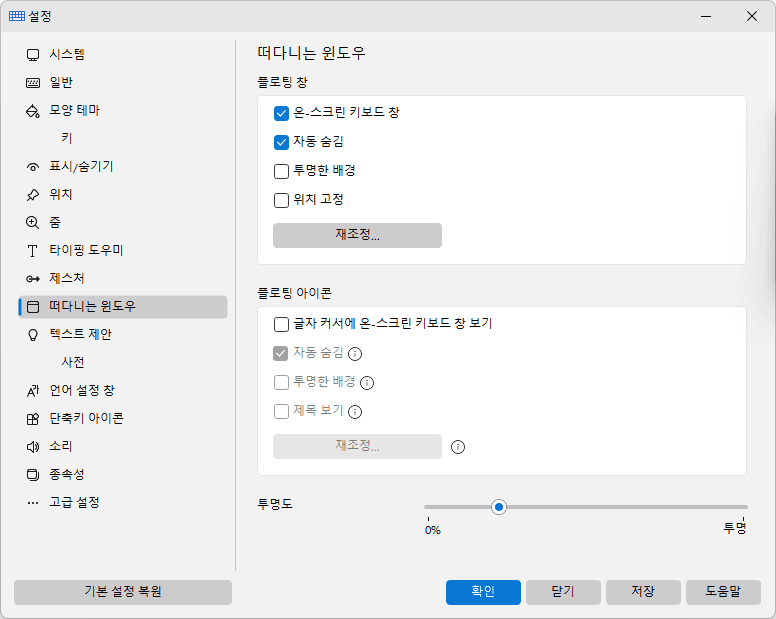Click the 줌 magnifier icon
Screen dimensions: 776x619
coord(33,223)
